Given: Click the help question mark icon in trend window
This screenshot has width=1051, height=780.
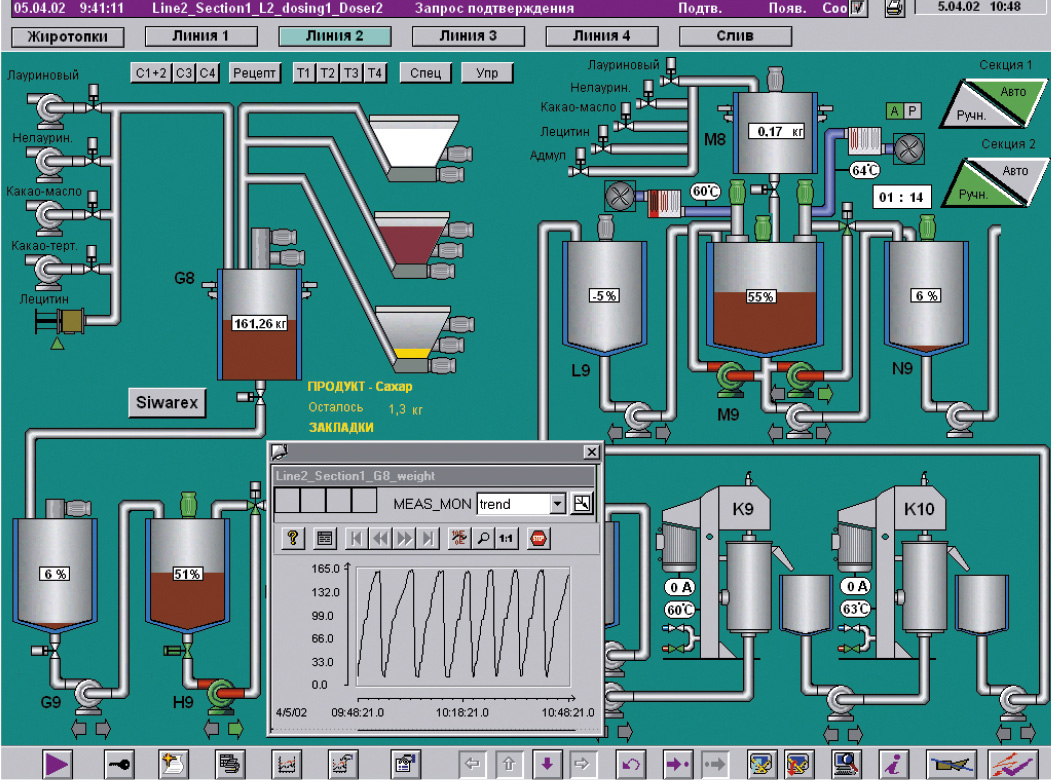Looking at the screenshot, I should pos(294,538).
